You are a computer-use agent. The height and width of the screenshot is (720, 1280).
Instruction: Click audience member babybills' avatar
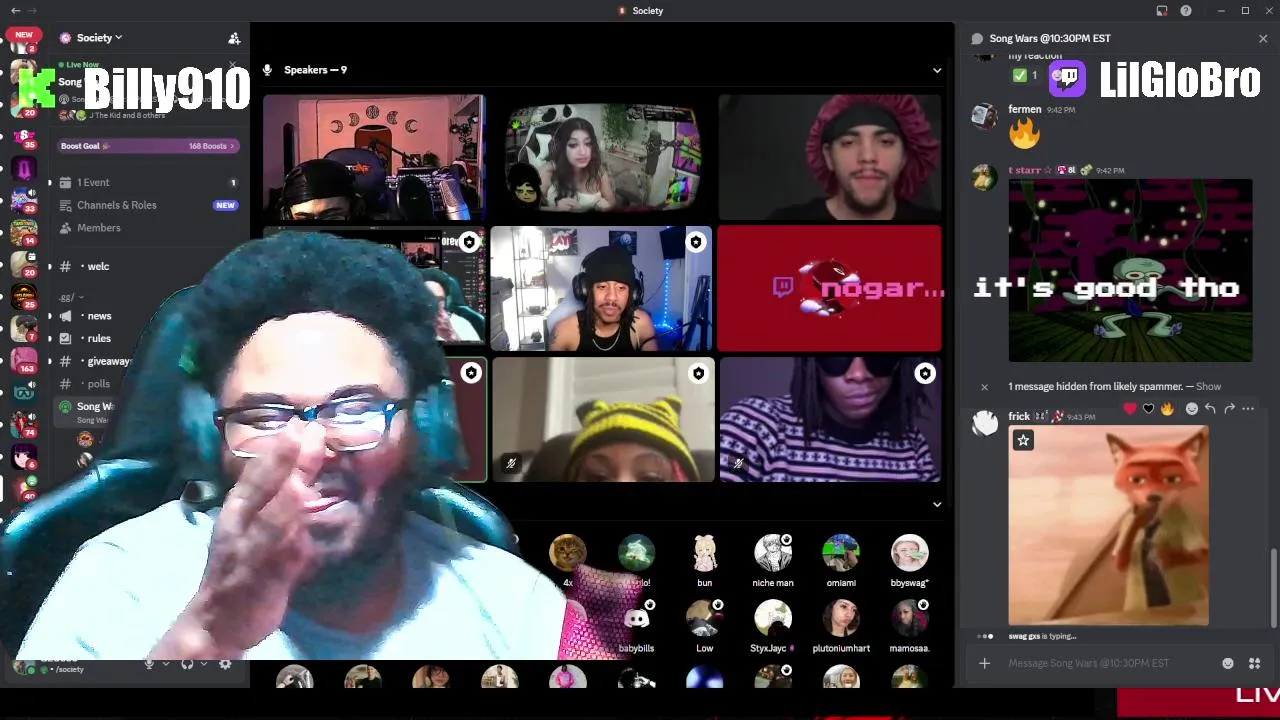coord(636,619)
